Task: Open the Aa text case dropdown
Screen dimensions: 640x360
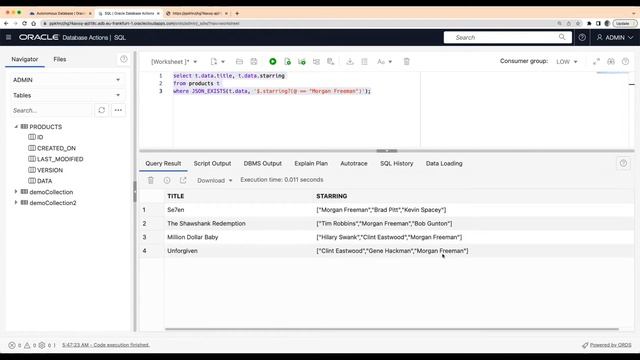Action: pos(384,62)
